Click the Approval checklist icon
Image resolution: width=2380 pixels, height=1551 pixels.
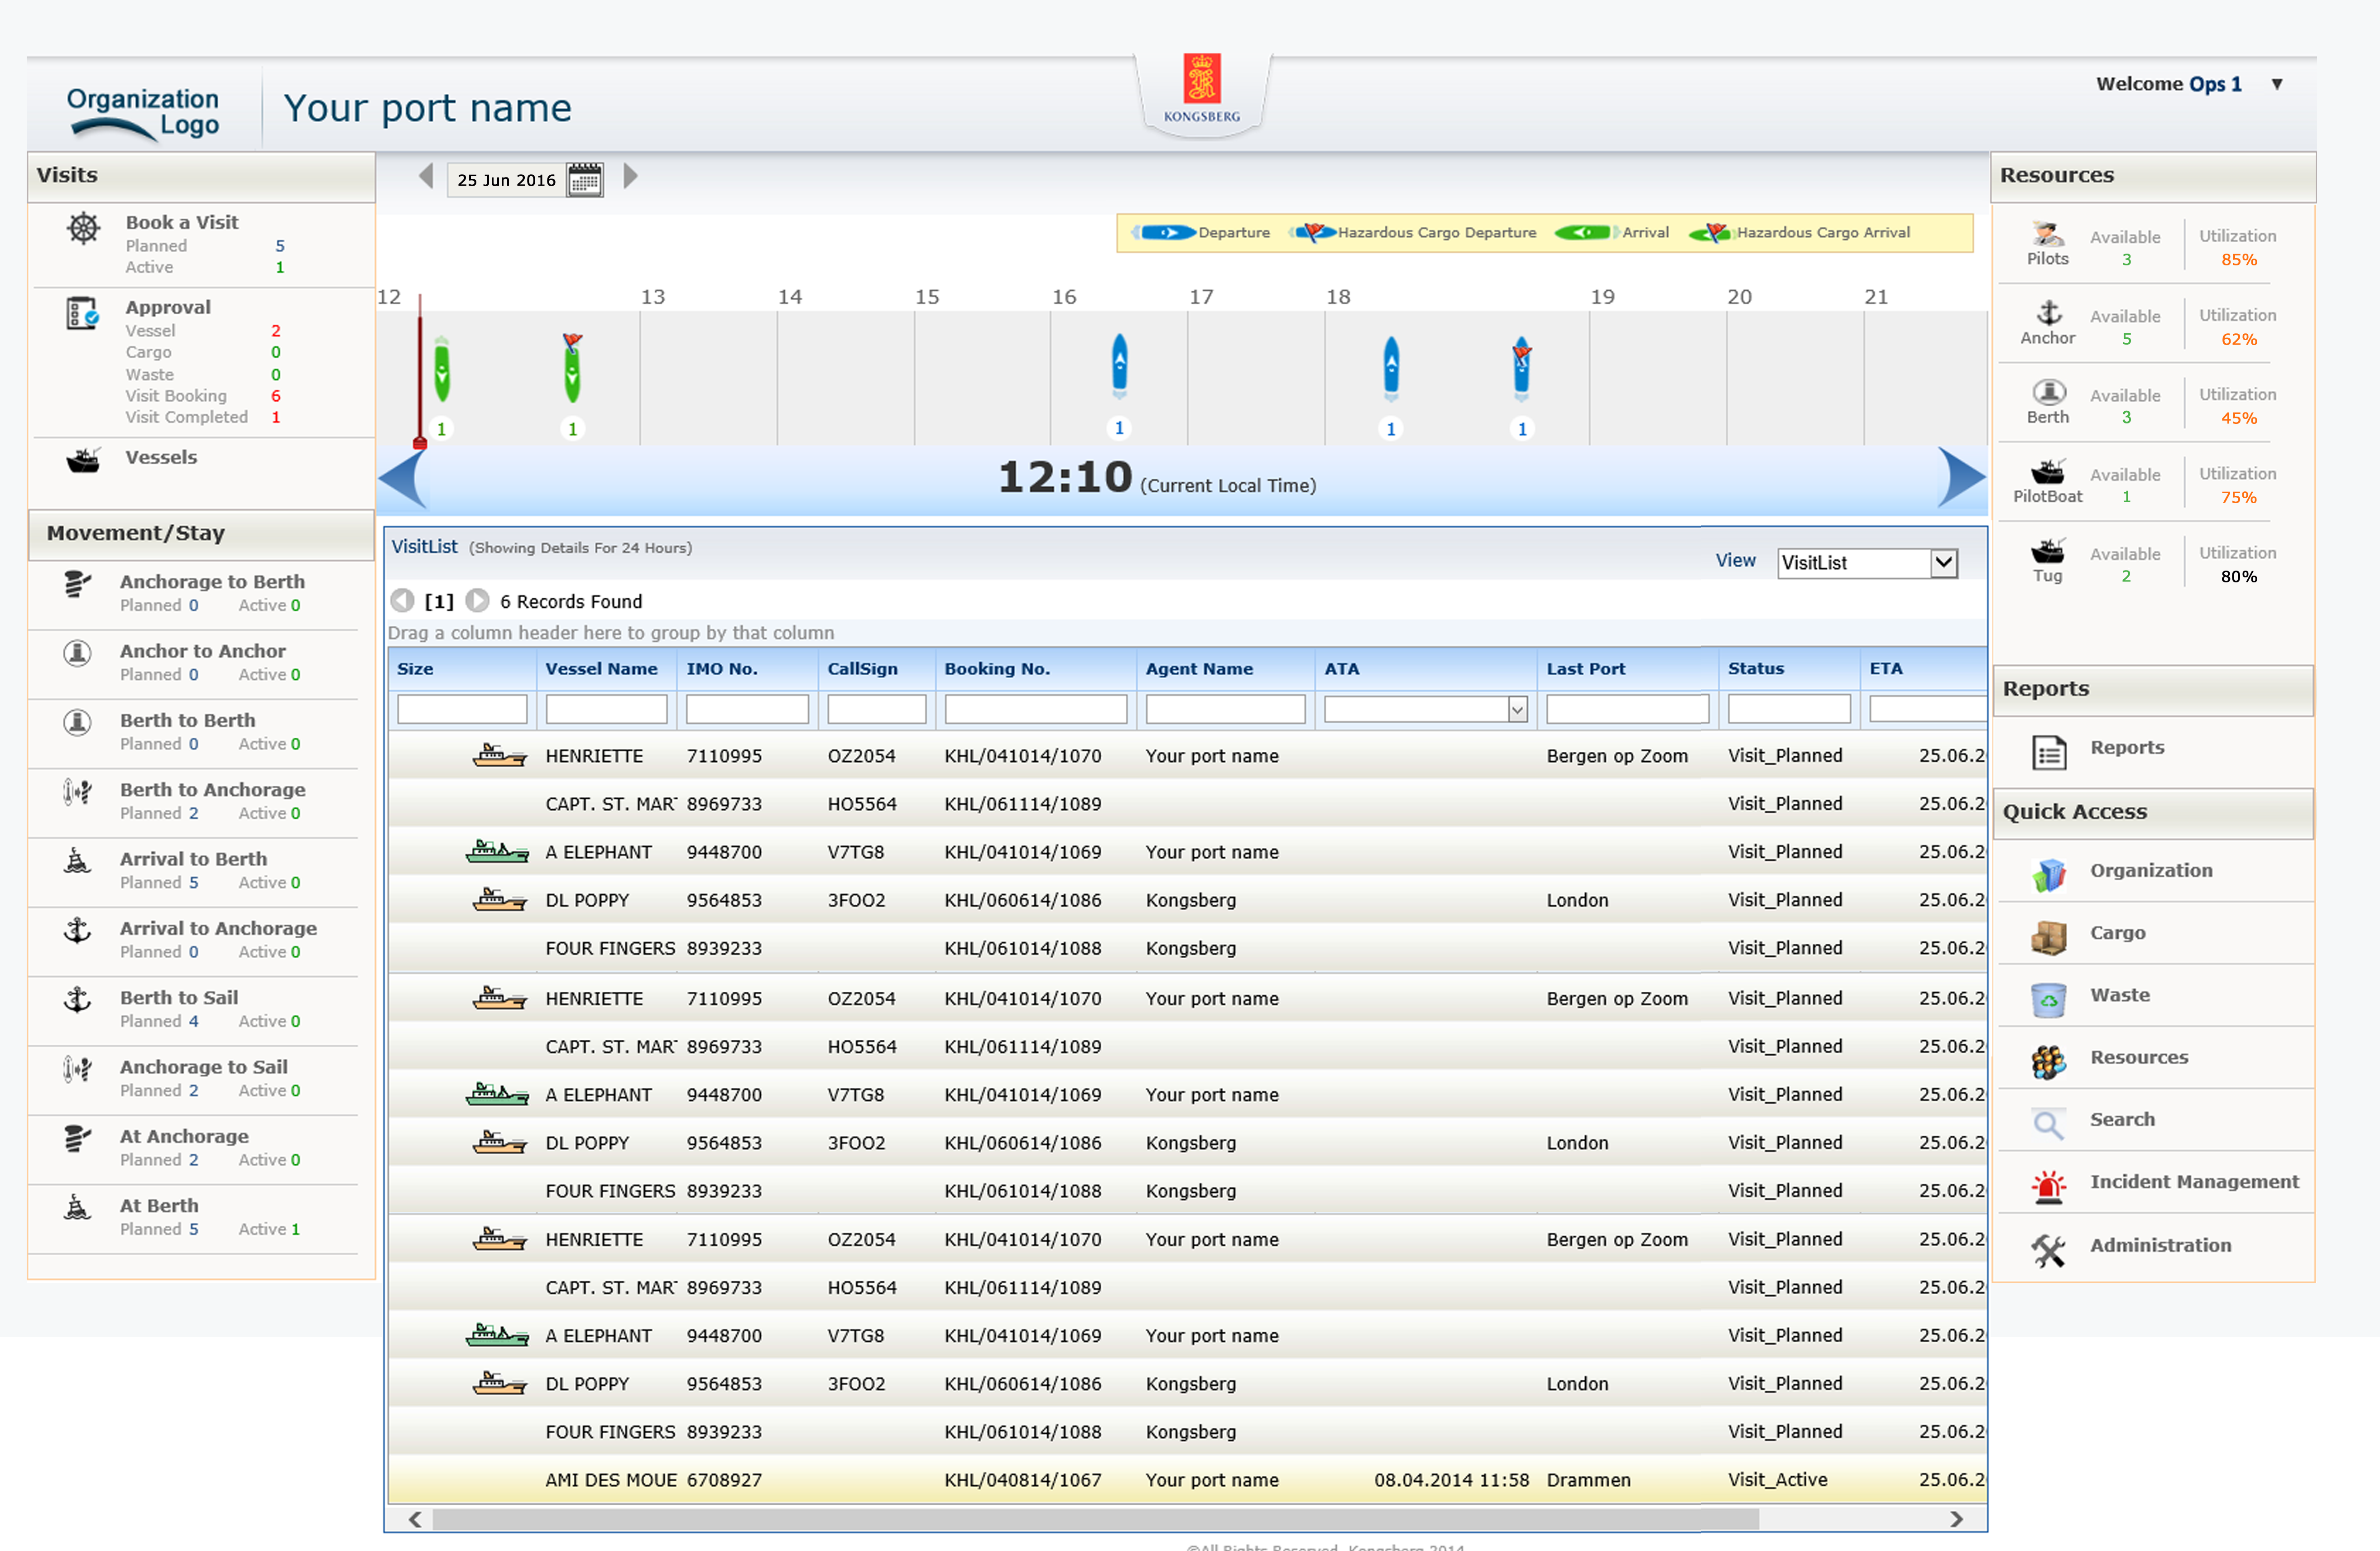click(x=82, y=314)
